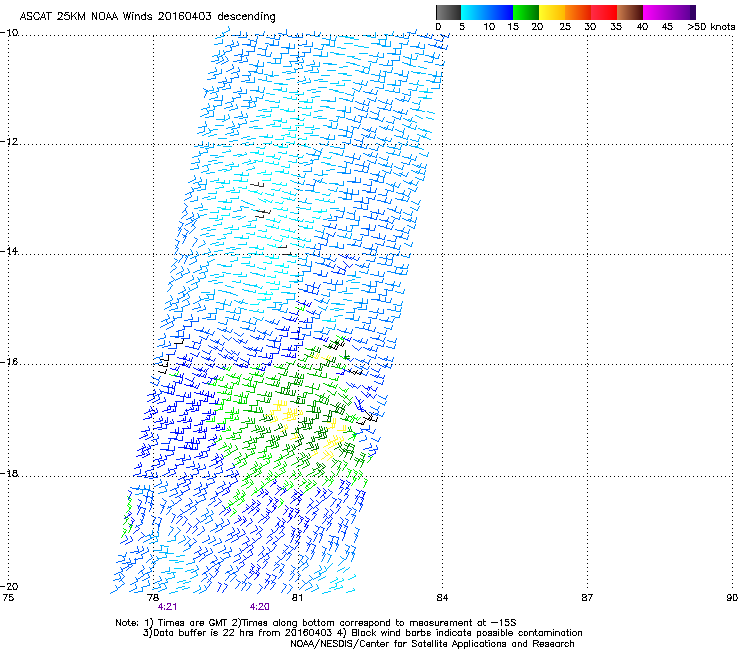
Task: Click the dark purple 45-50 knots legend color
Action: [x=682, y=12]
